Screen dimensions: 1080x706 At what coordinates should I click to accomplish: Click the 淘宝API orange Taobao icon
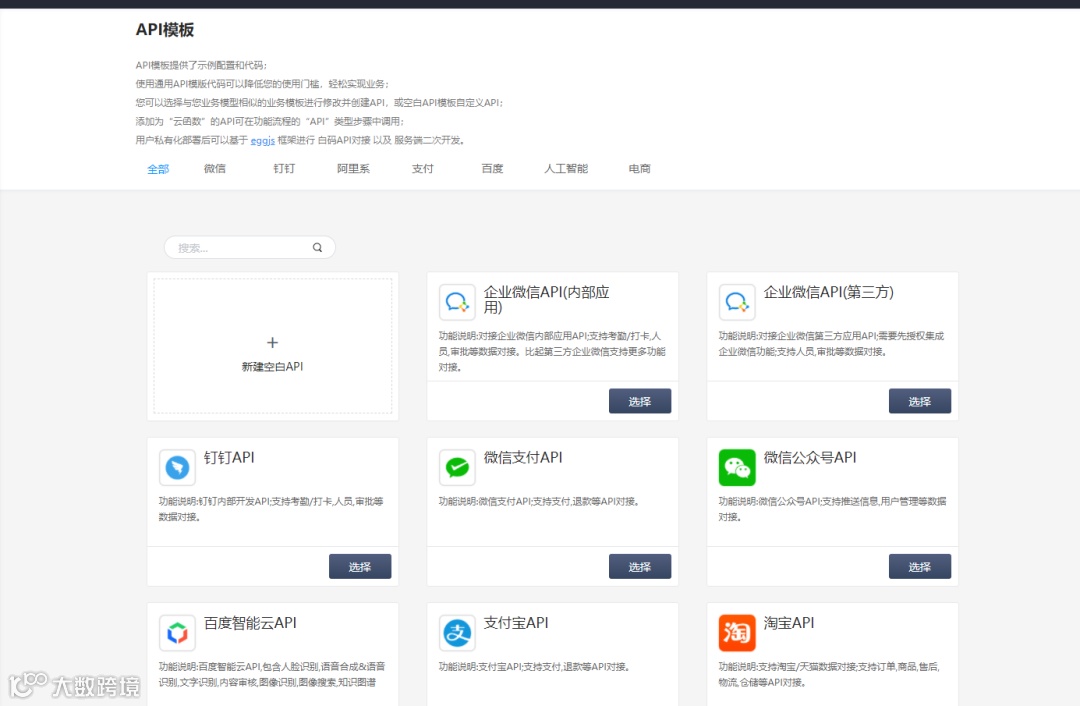737,633
